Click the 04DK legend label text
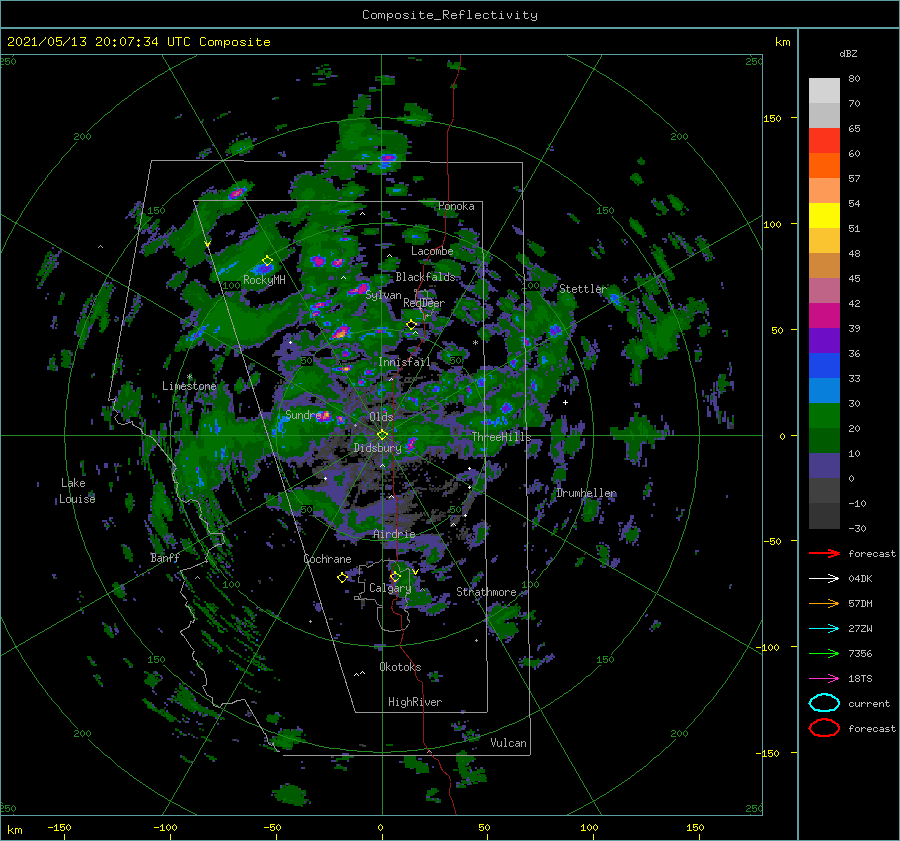Image resolution: width=900 pixels, height=841 pixels. (x=860, y=579)
